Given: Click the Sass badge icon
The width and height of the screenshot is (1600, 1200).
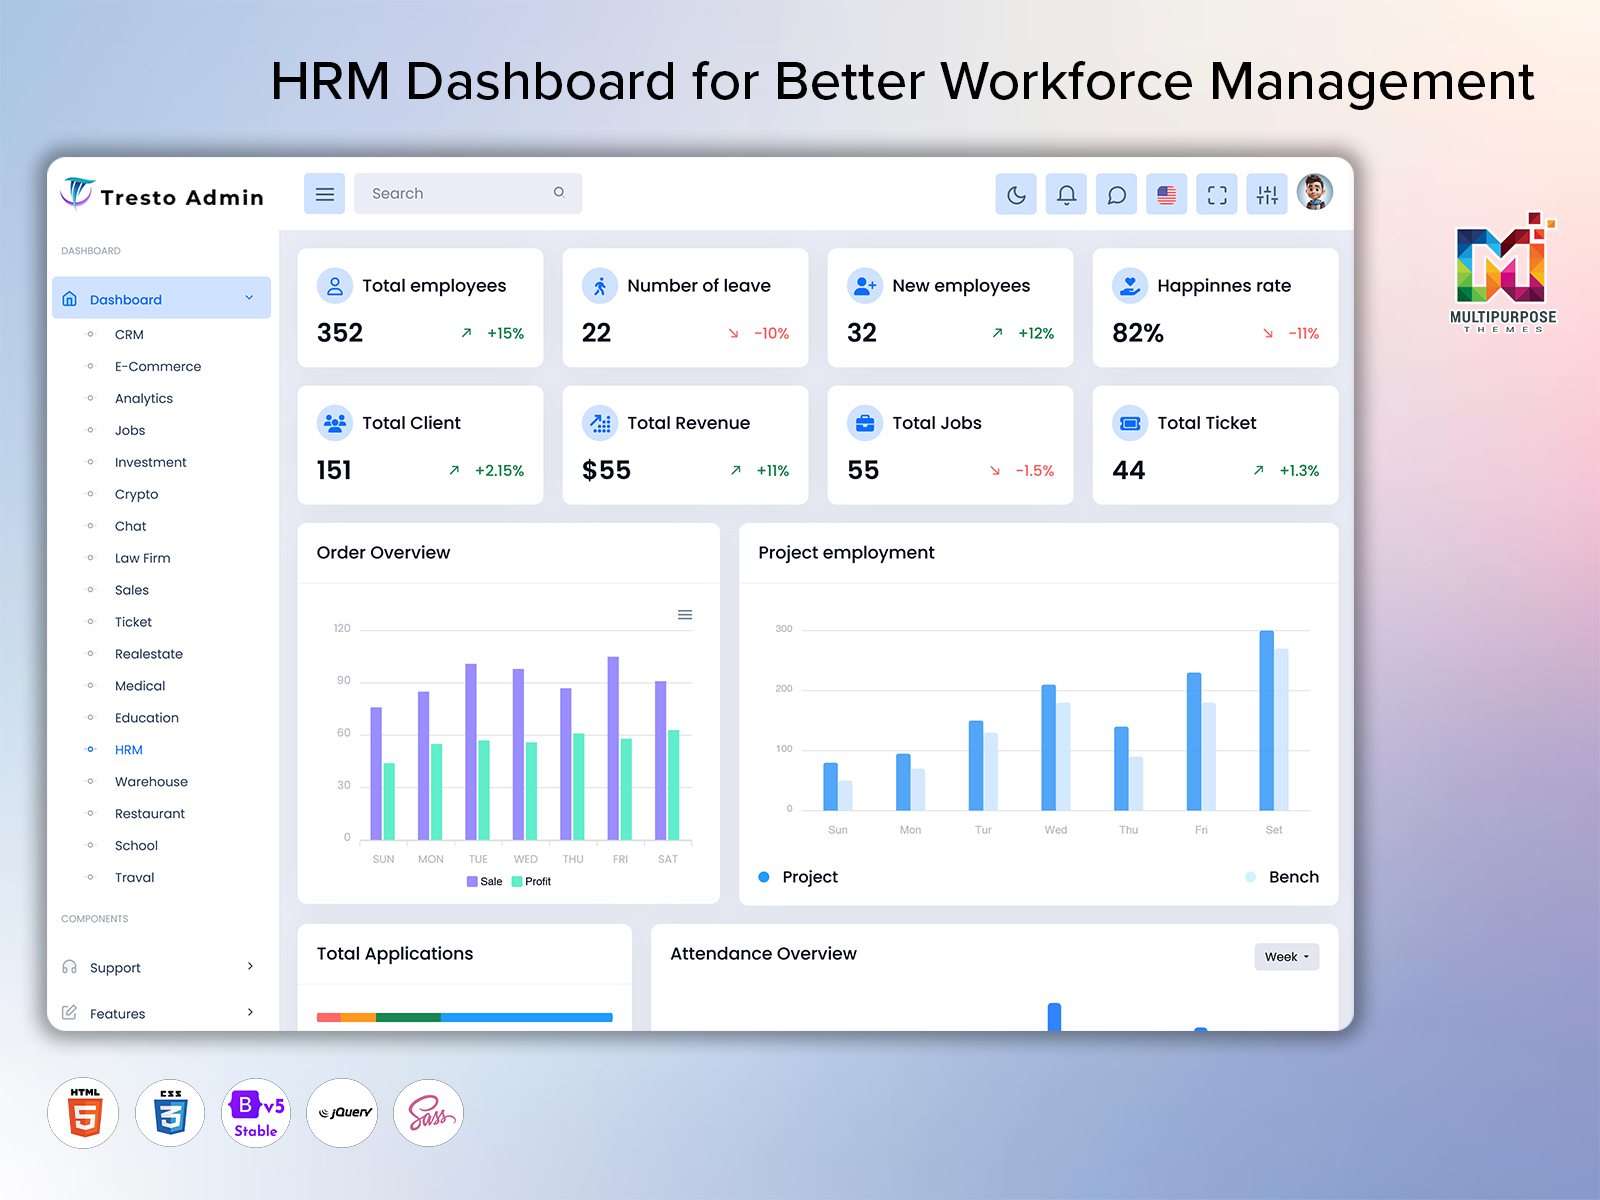Looking at the screenshot, I should point(429,1113).
